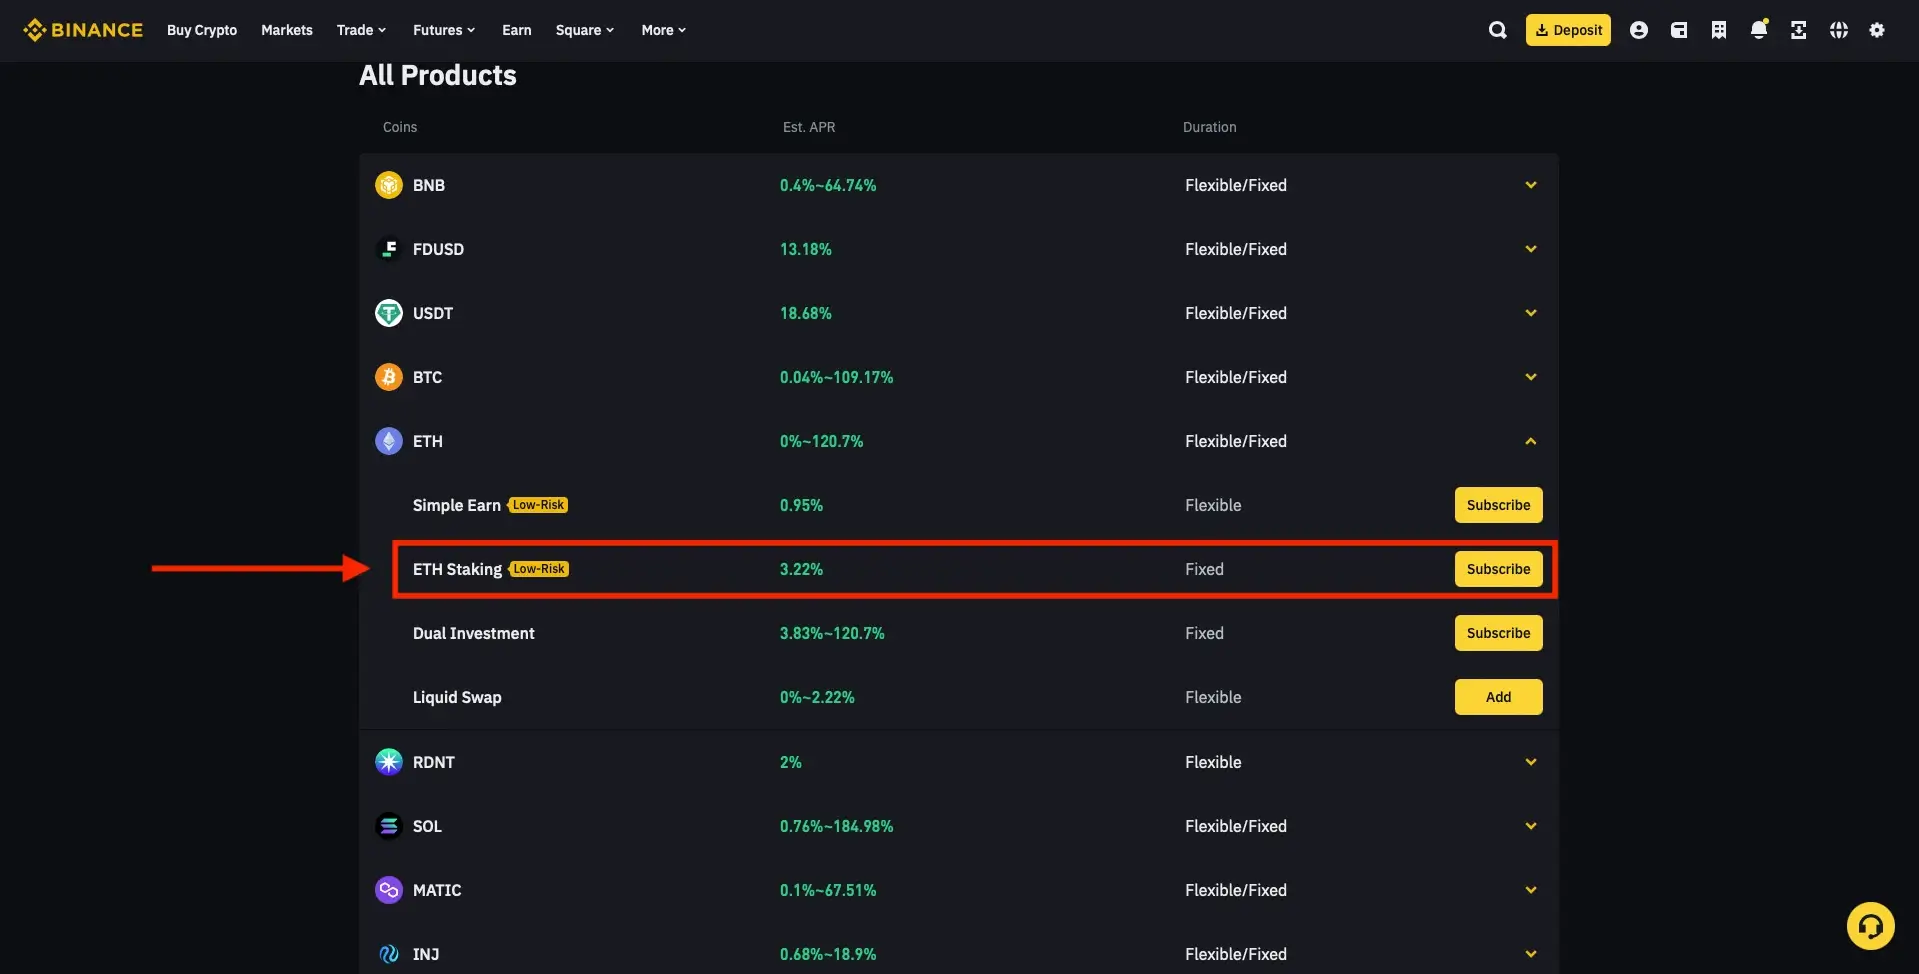Click the yellow Deposit button

pyautogui.click(x=1568, y=30)
